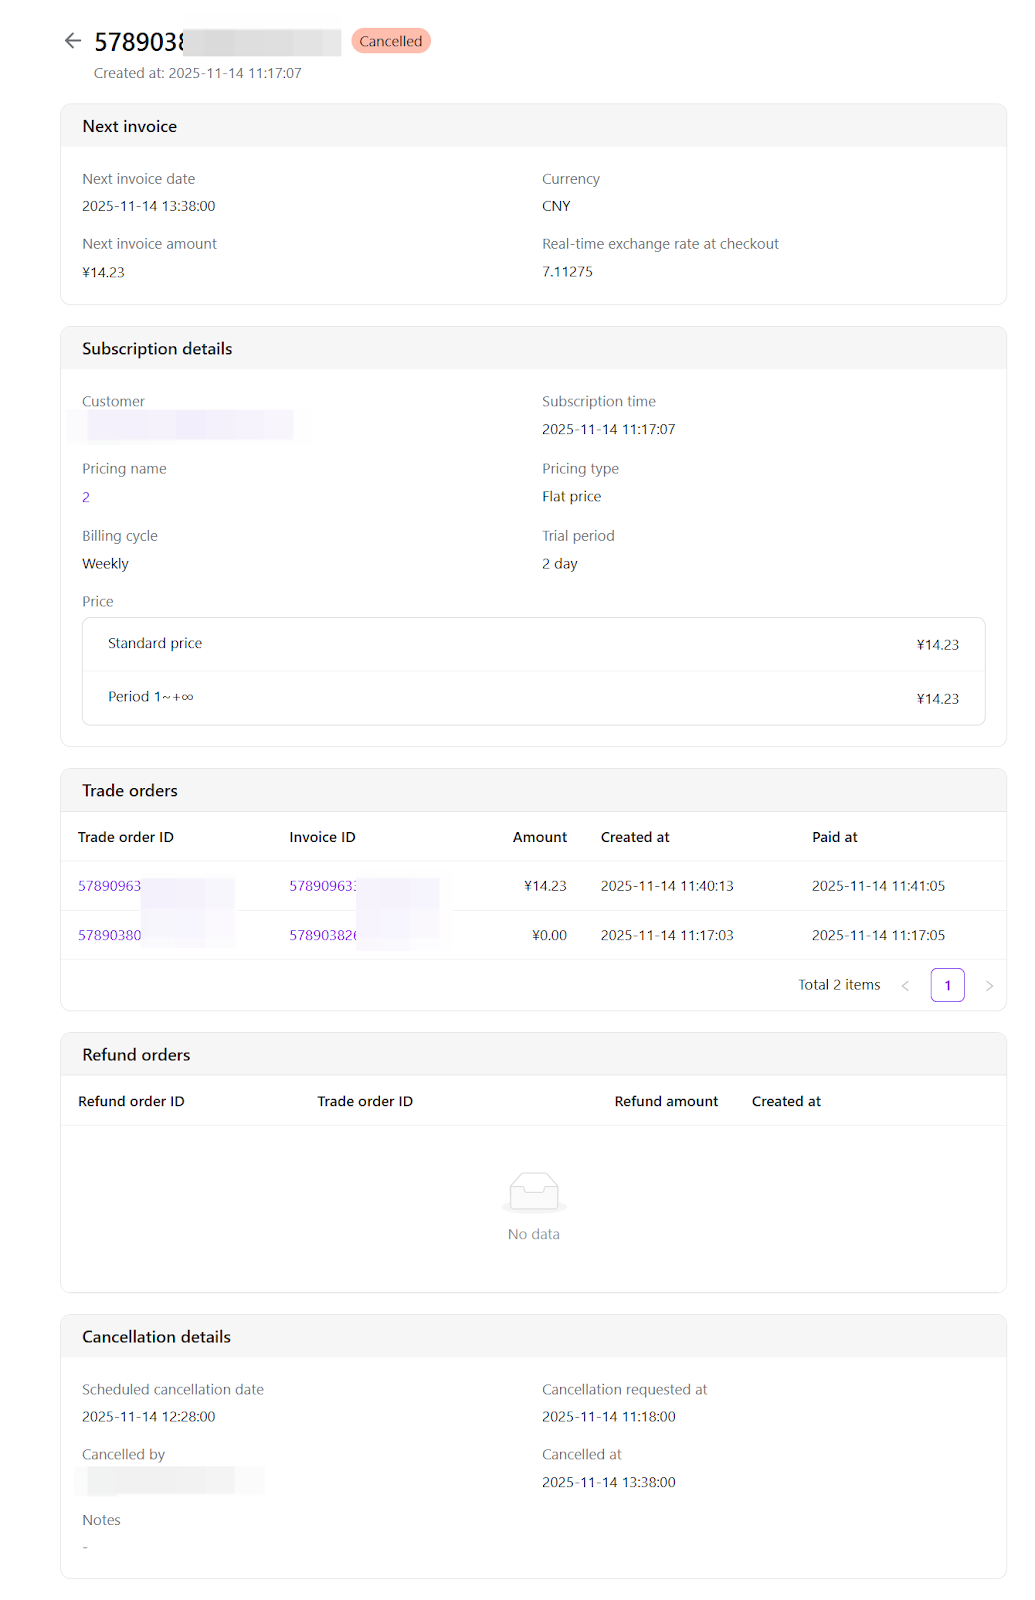The width and height of the screenshot is (1035, 1600).
Task: Open the invoice ID of the ¥14.23 order
Action: click(323, 886)
